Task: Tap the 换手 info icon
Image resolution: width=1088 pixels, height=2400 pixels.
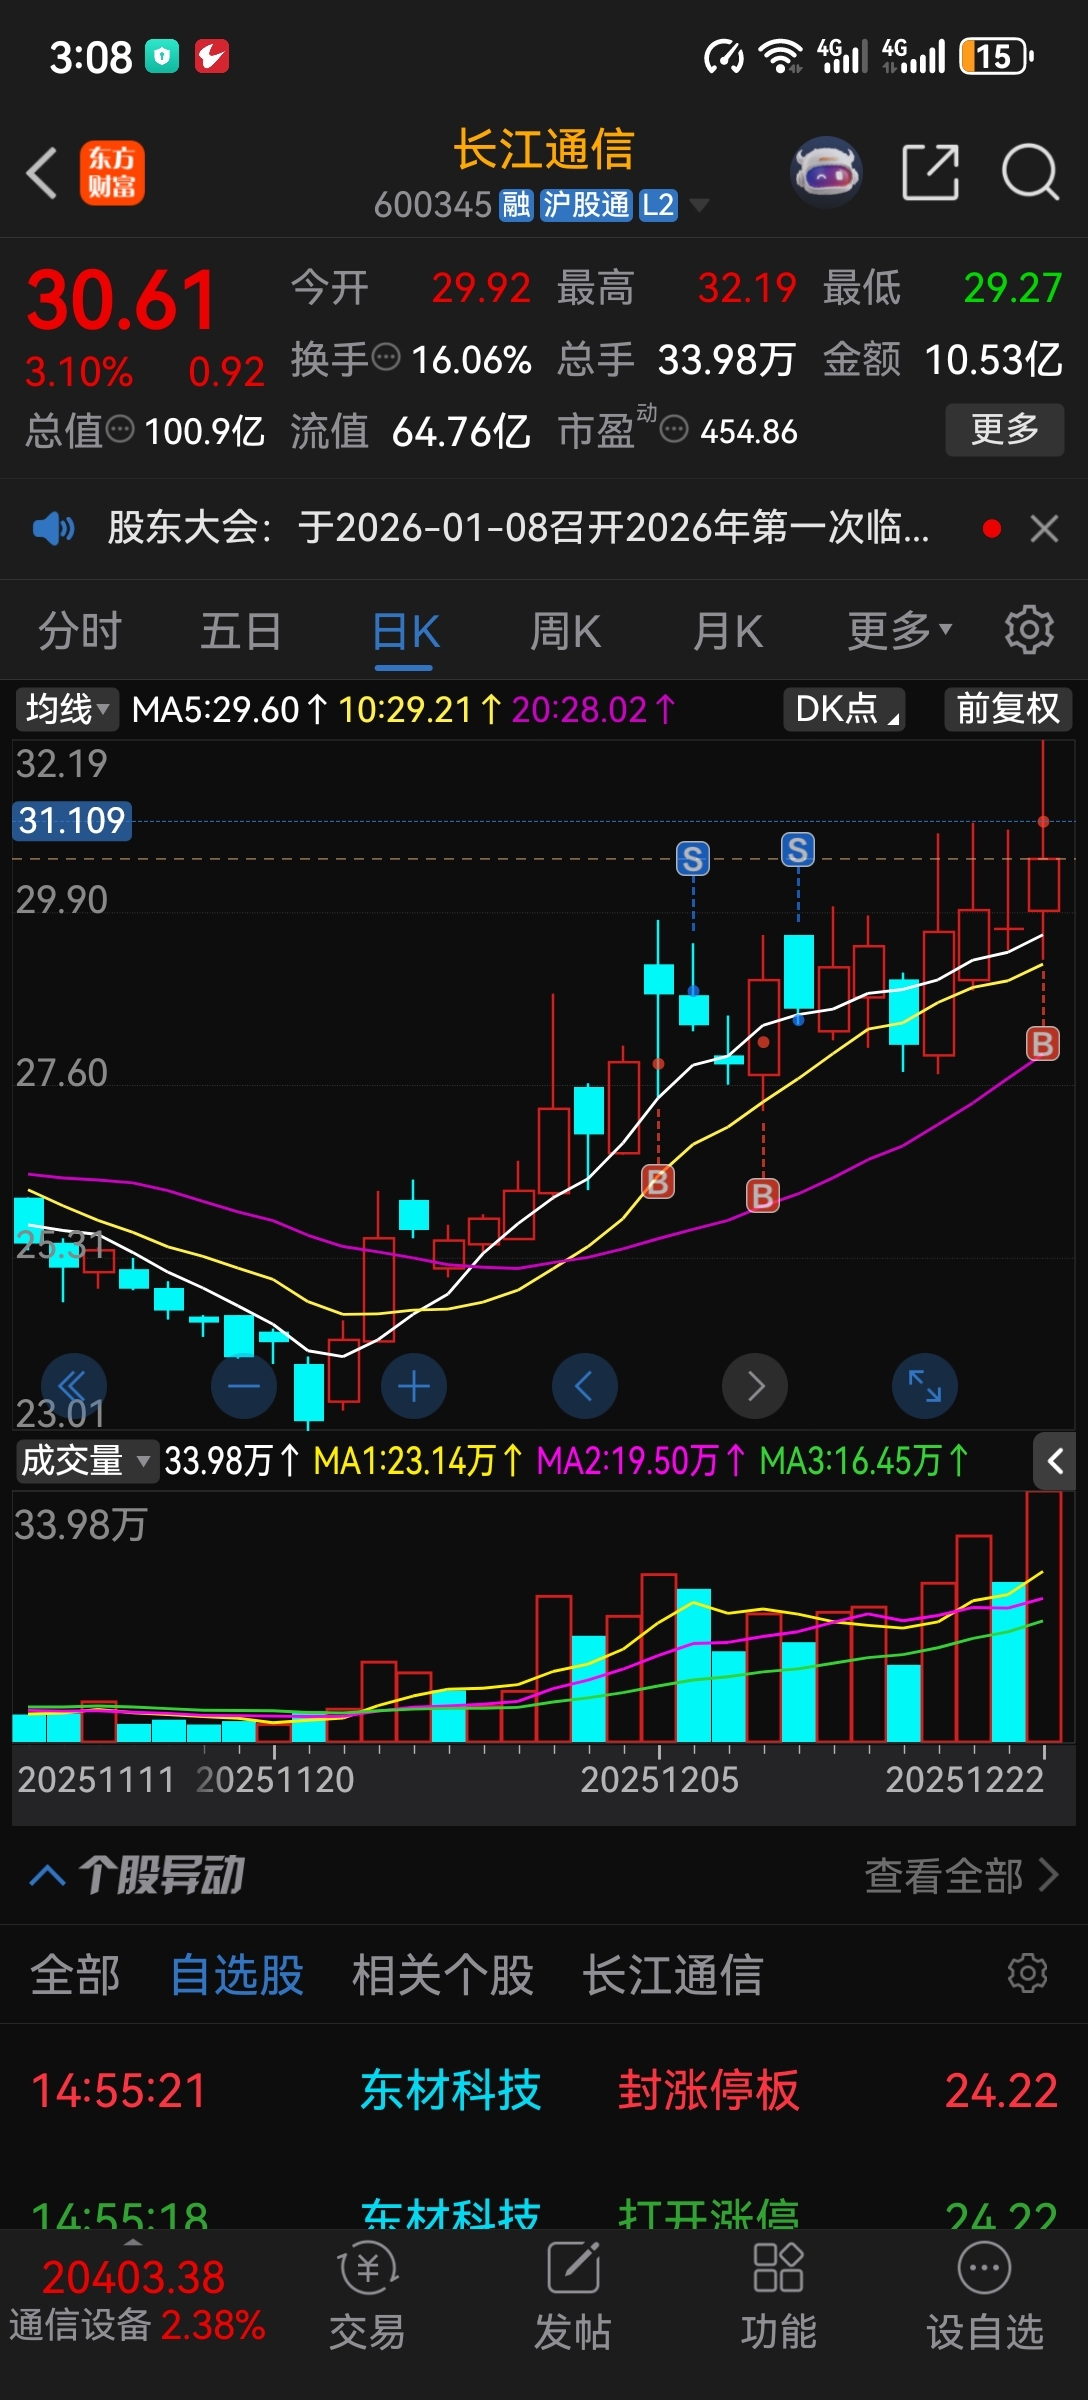Action: tap(386, 357)
